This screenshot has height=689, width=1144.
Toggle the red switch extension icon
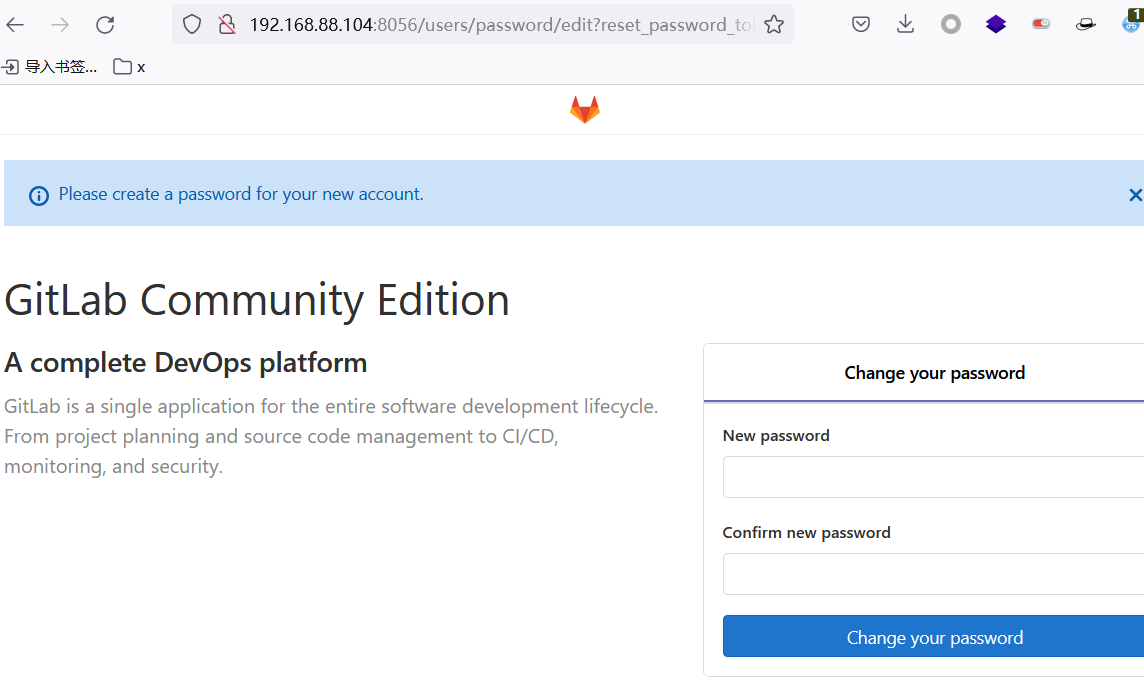(x=1041, y=25)
